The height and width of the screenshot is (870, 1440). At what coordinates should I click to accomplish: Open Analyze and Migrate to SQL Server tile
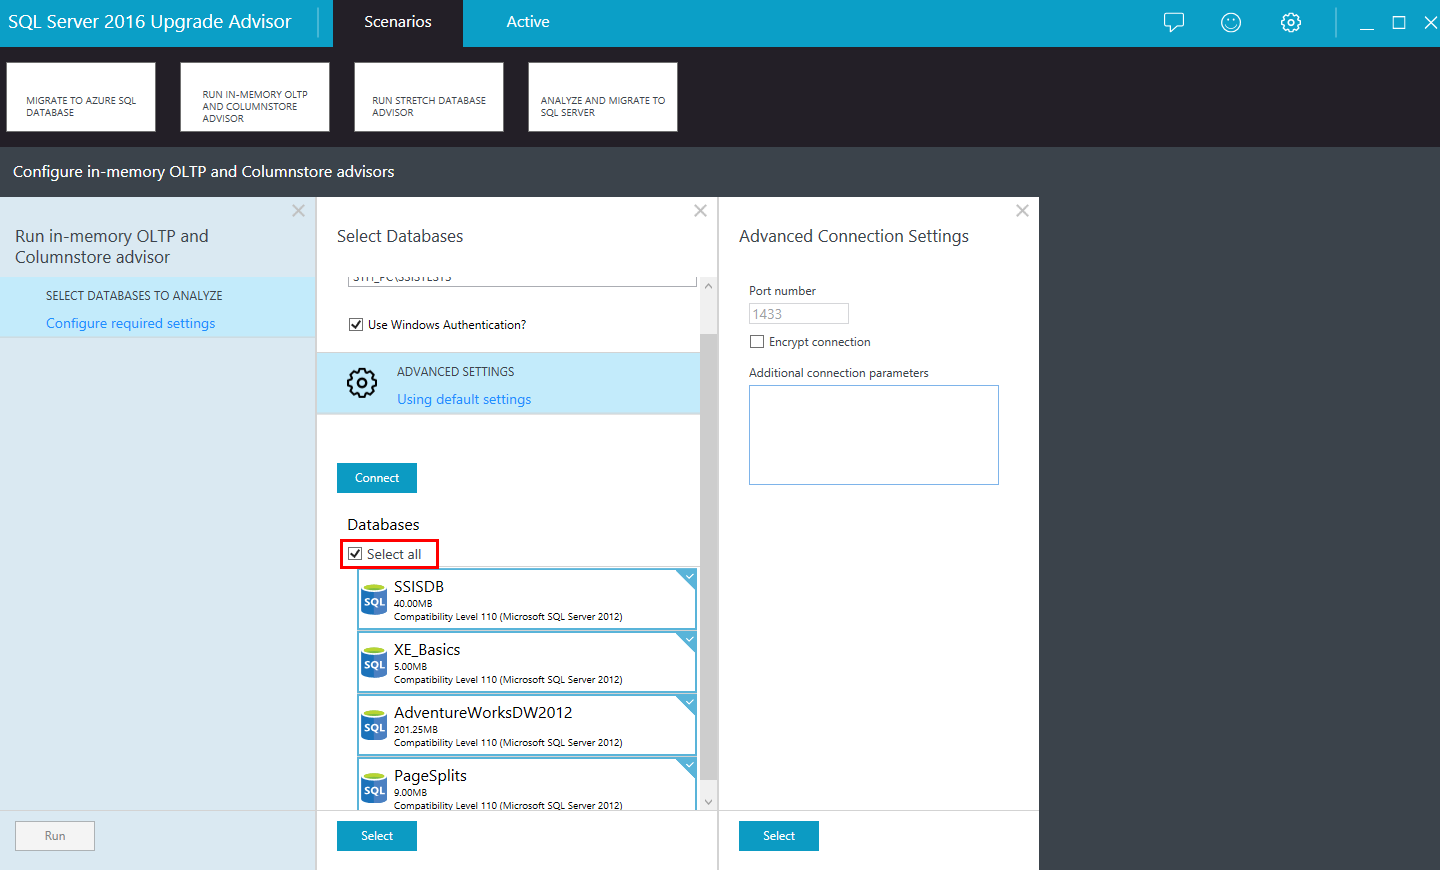[x=603, y=97]
